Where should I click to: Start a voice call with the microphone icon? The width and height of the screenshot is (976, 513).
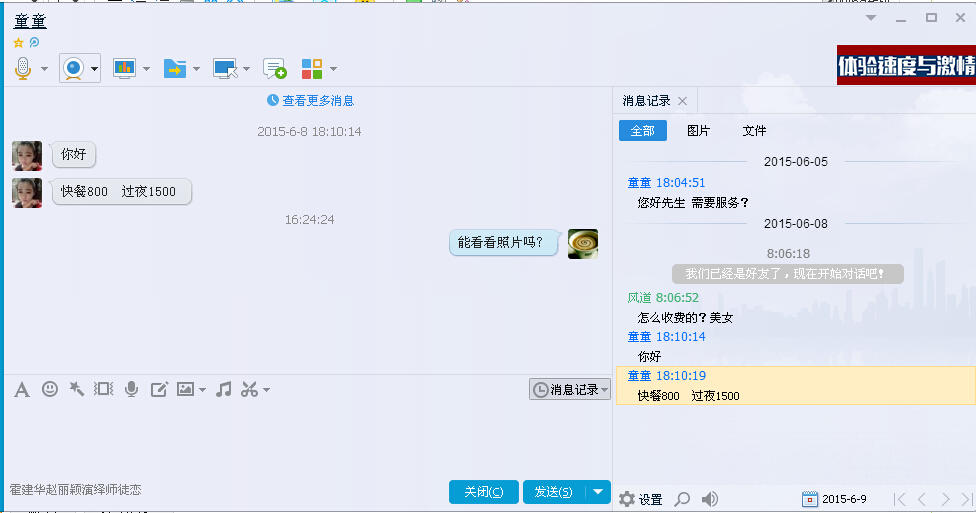click(x=23, y=68)
